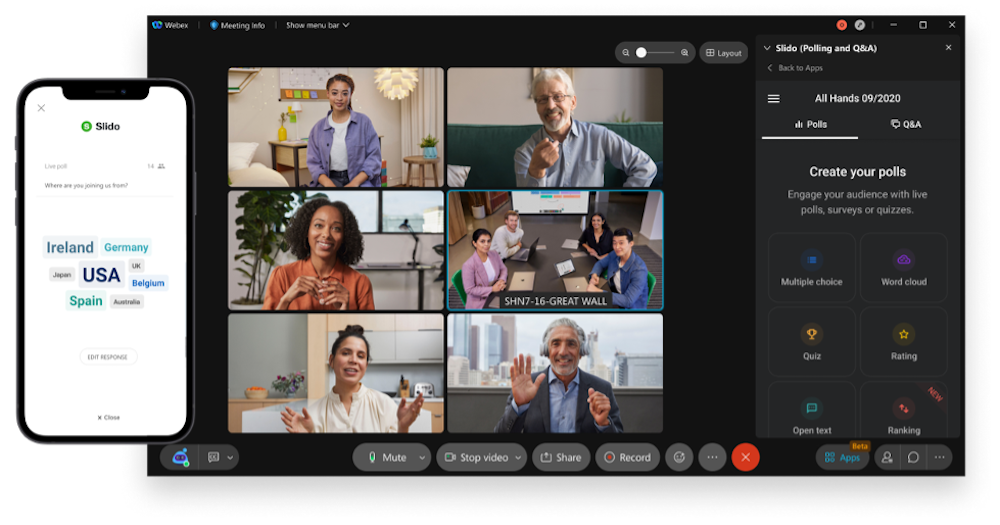
Task: End the meeting with the red X
Action: (x=746, y=457)
